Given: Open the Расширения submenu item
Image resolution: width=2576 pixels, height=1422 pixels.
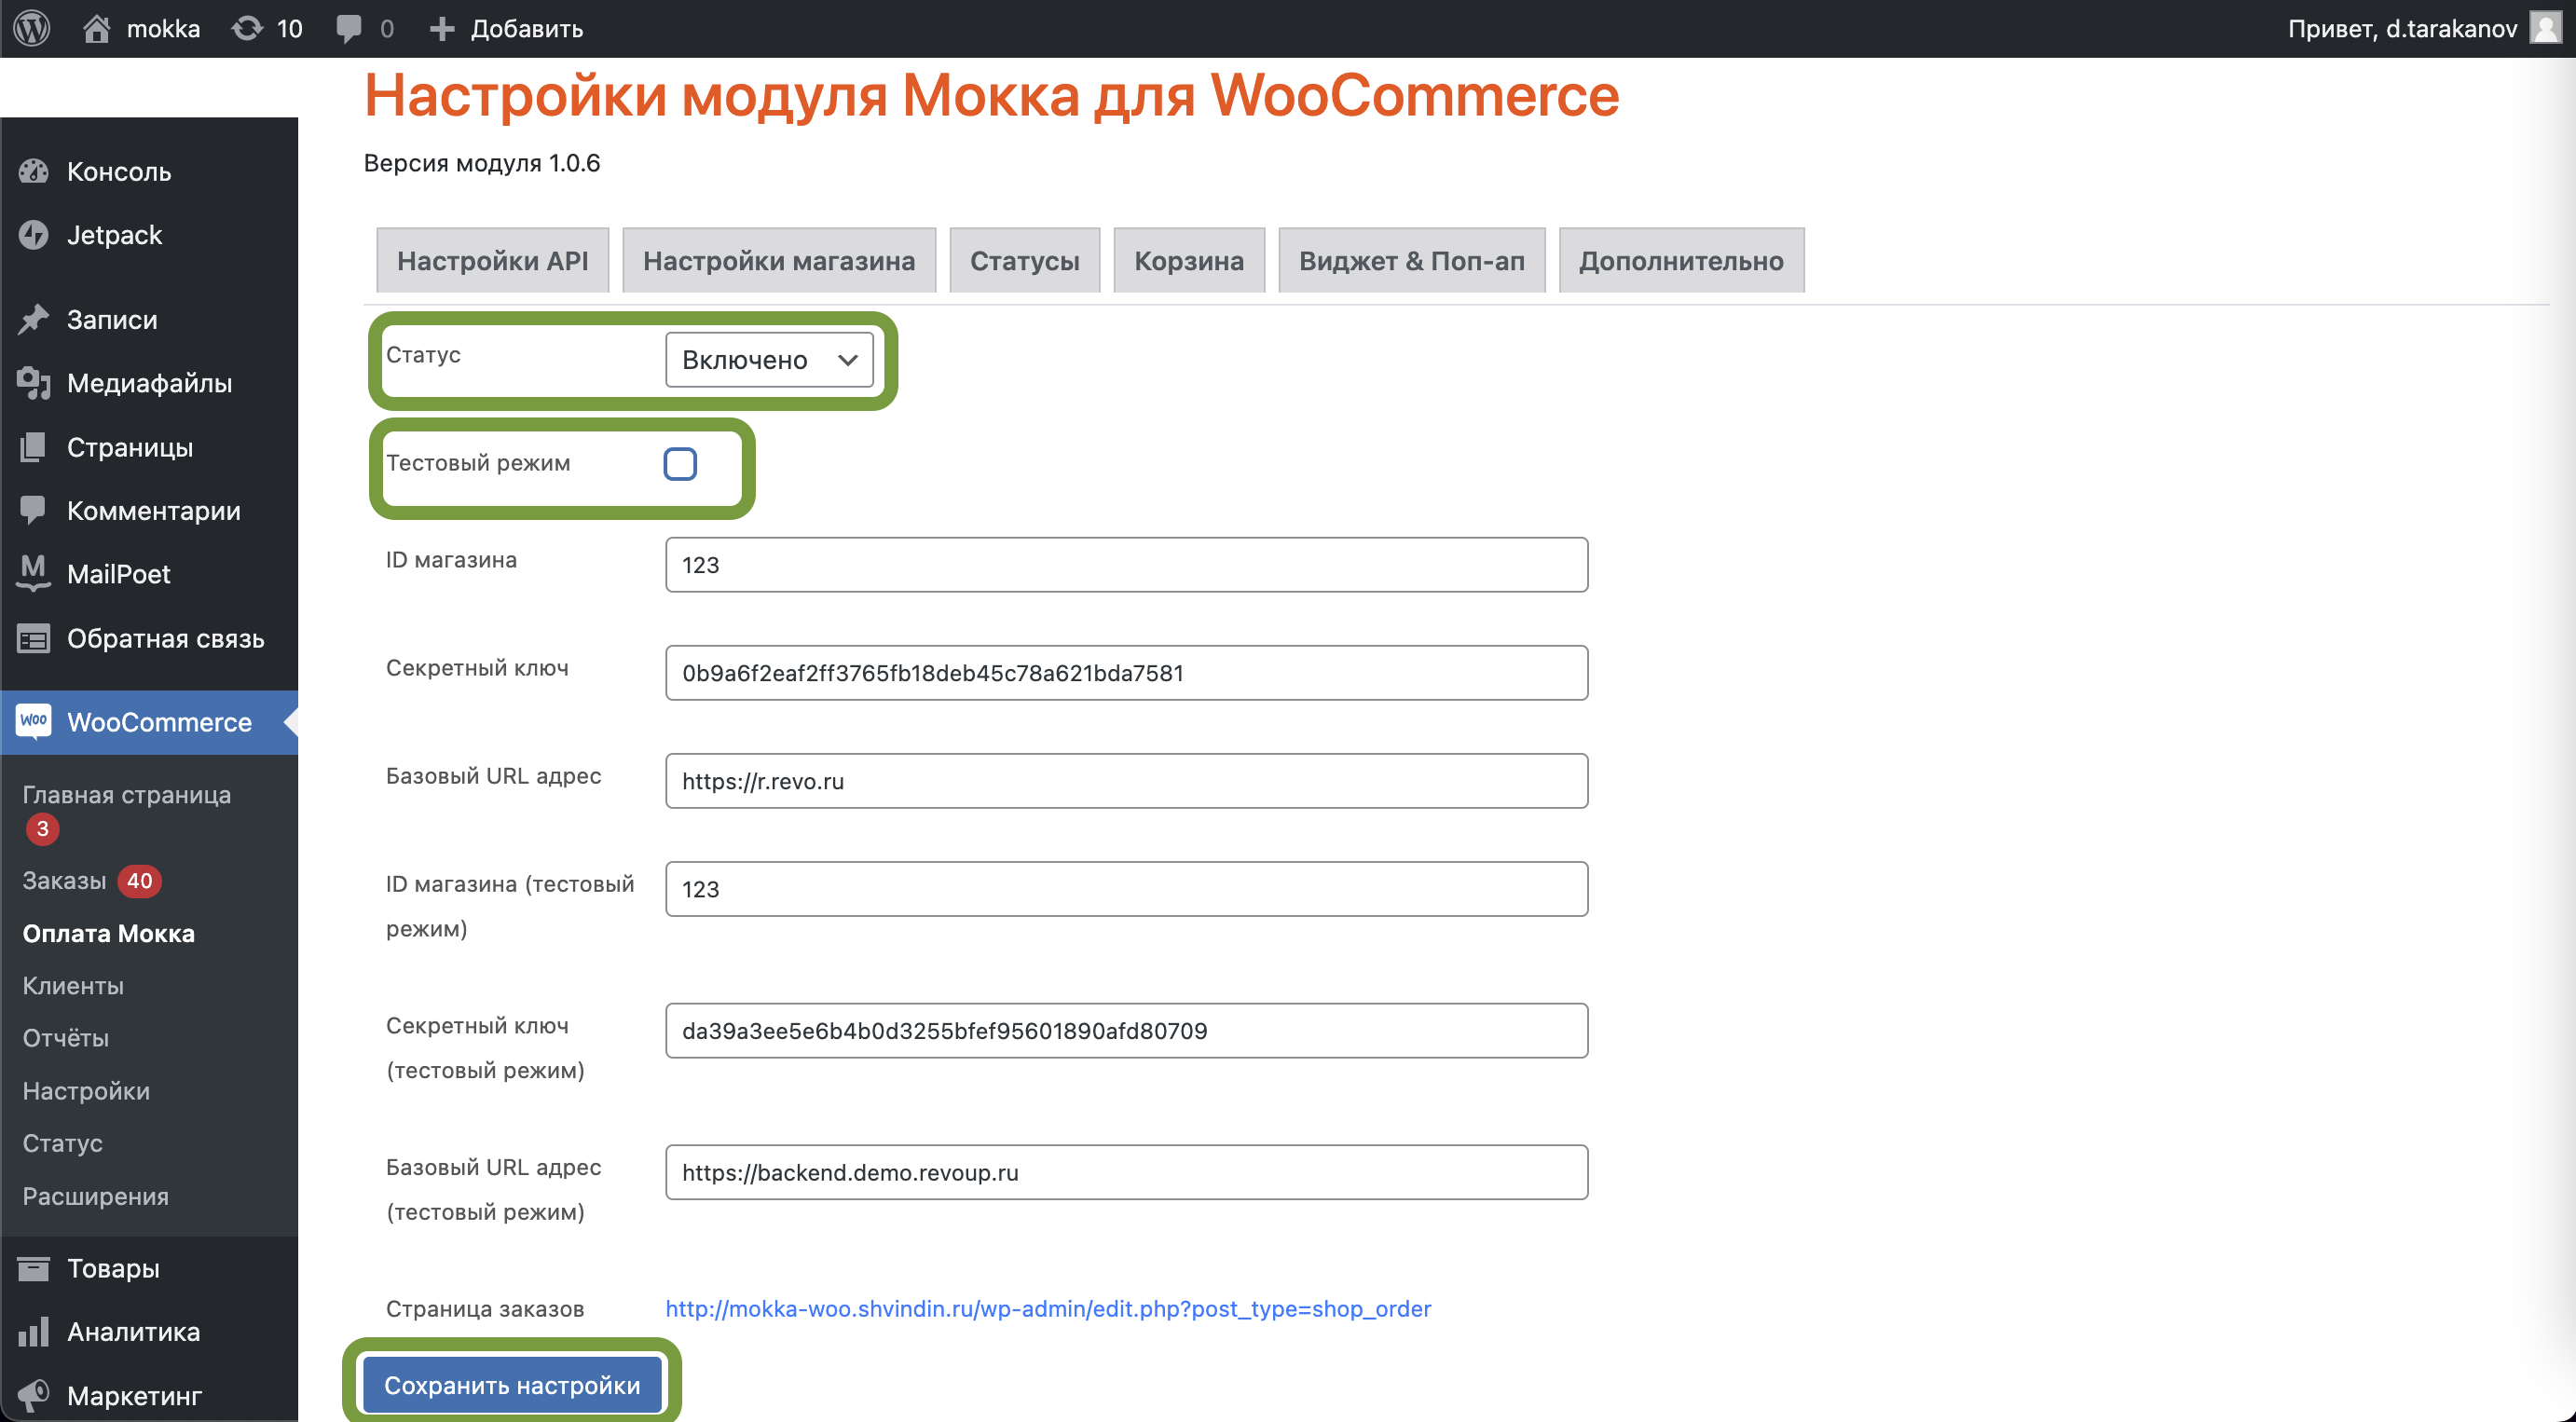Looking at the screenshot, I should [x=96, y=1196].
